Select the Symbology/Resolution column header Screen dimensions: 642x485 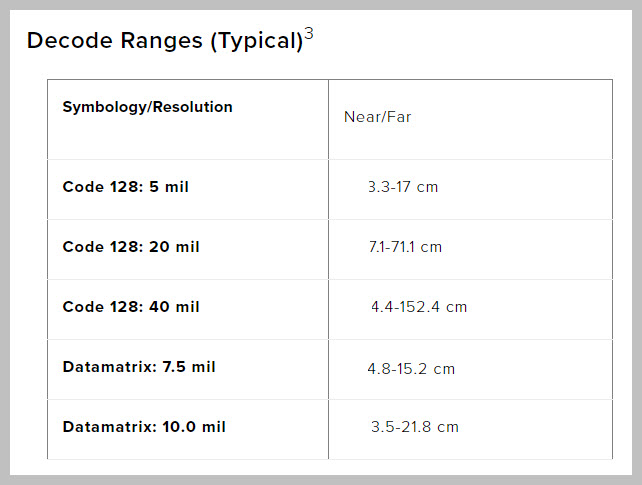[147, 107]
